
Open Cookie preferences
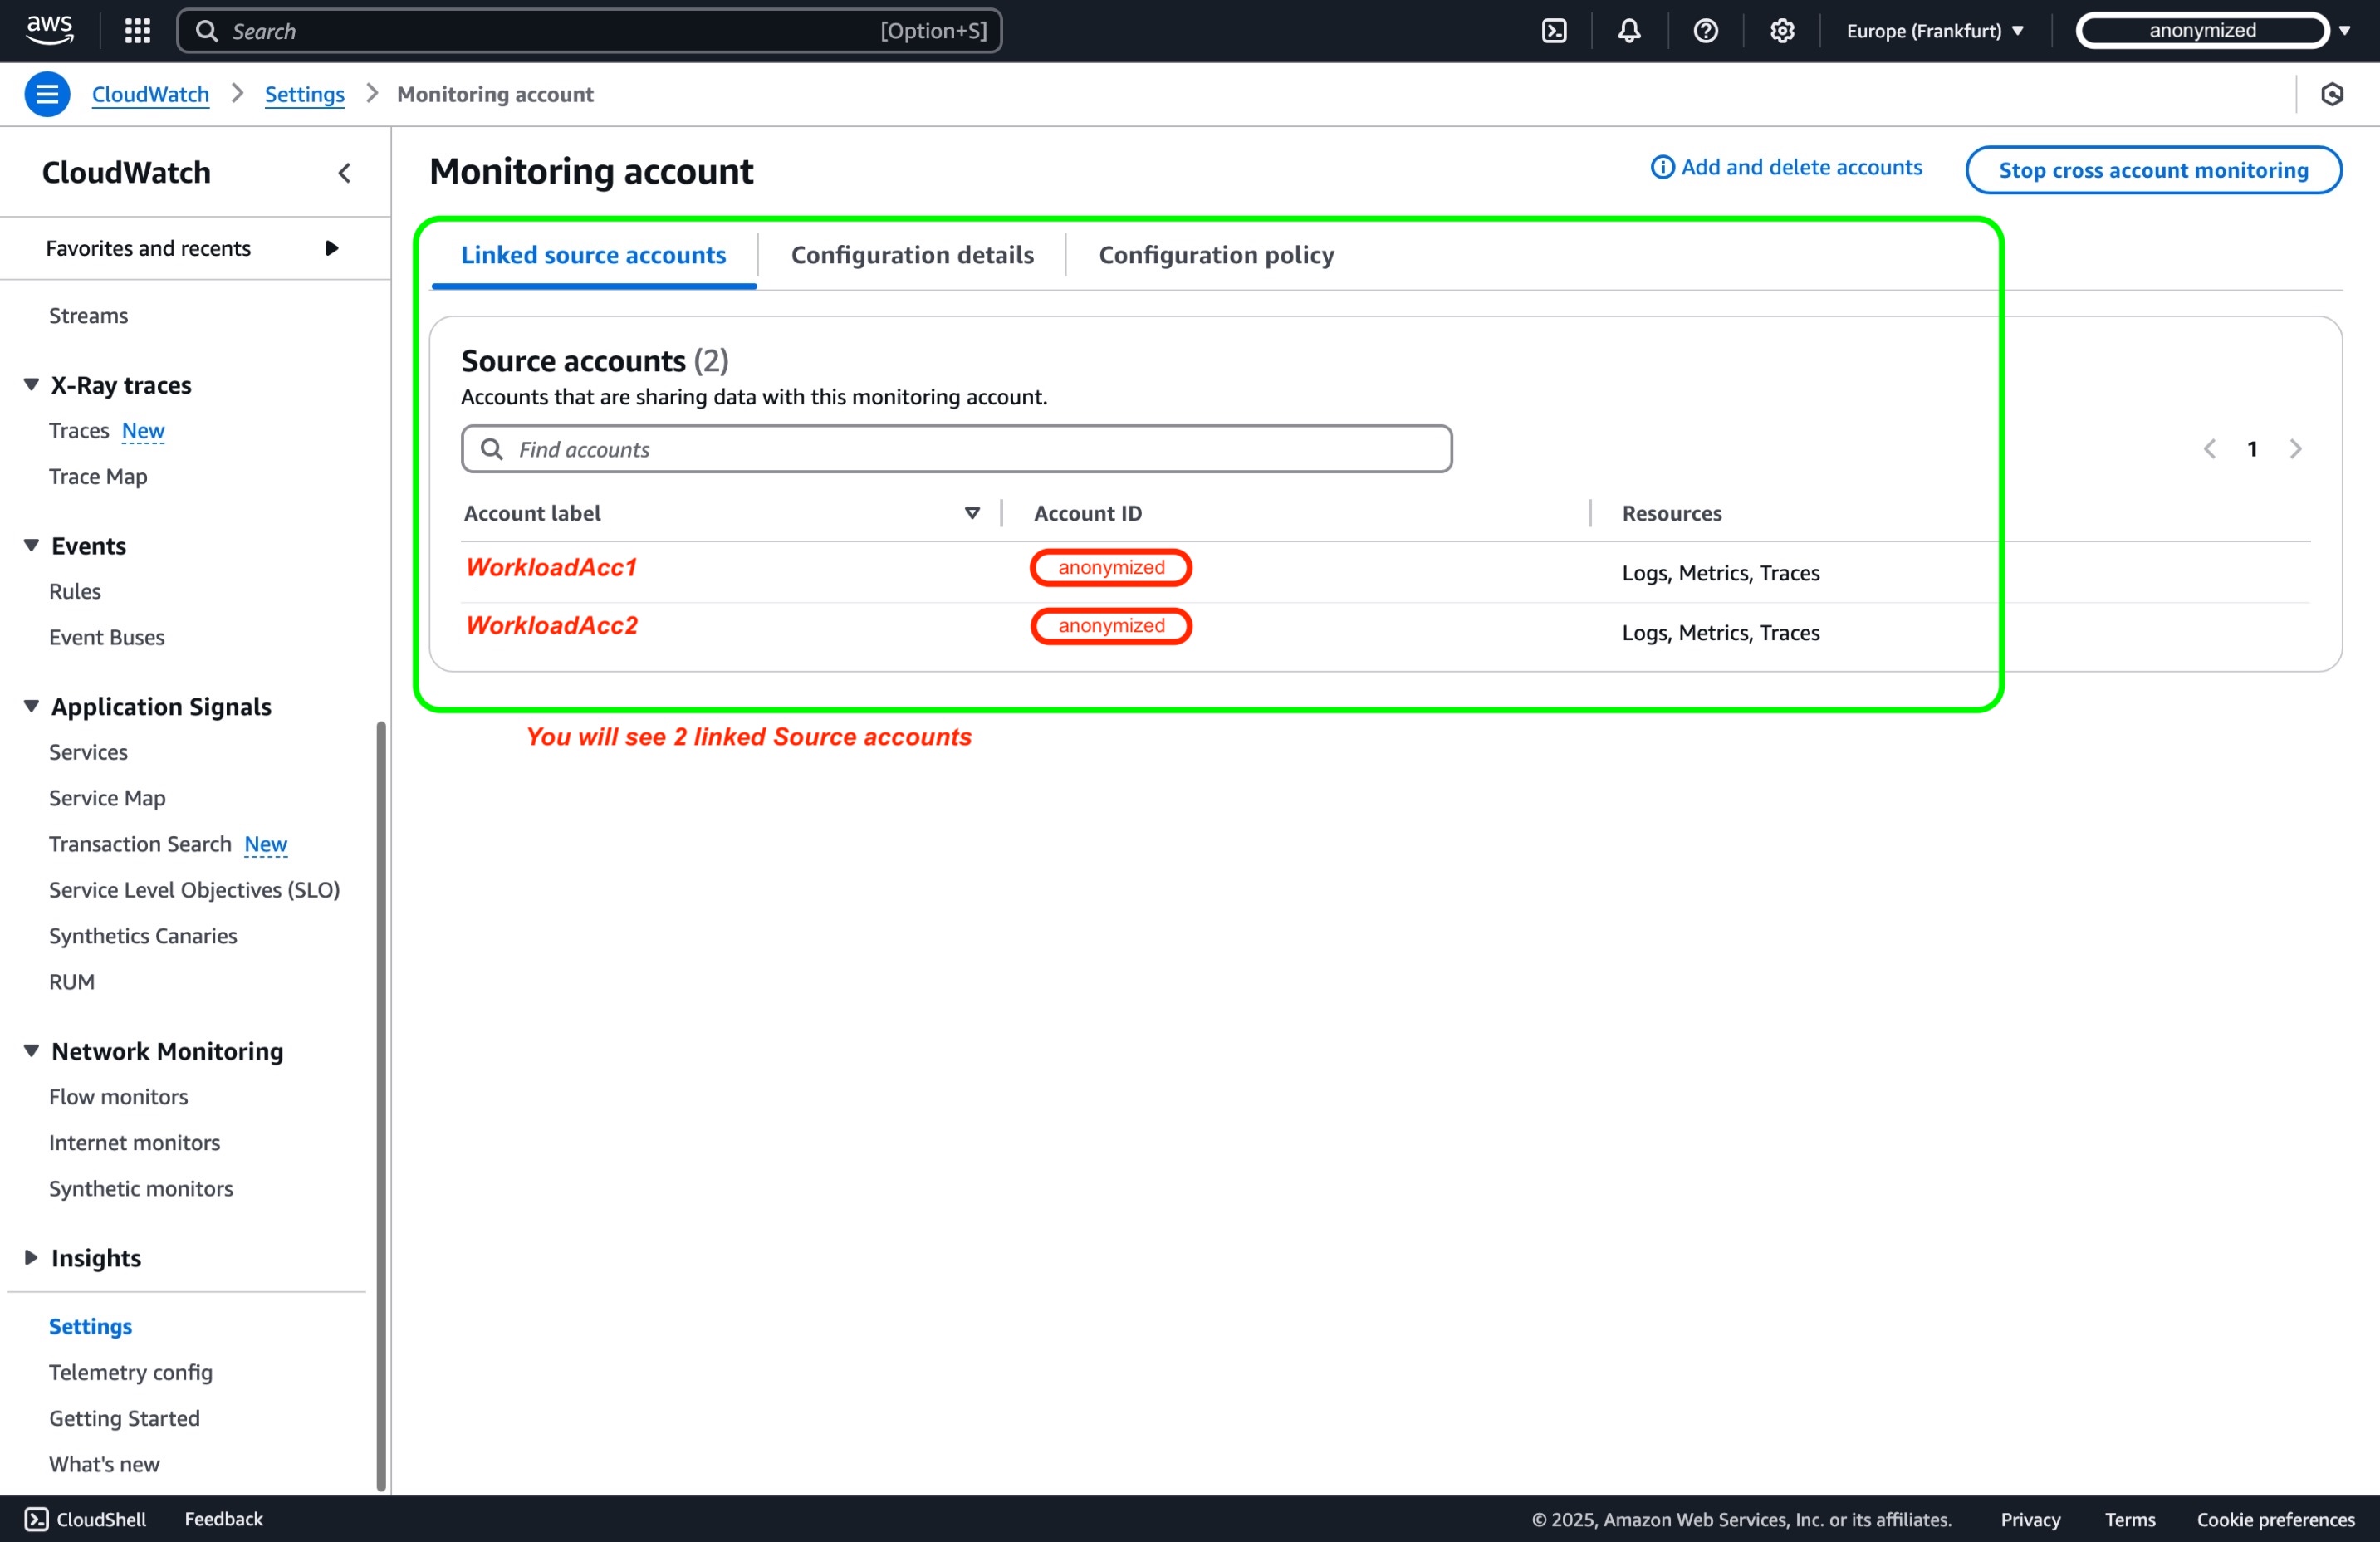click(x=2275, y=1520)
